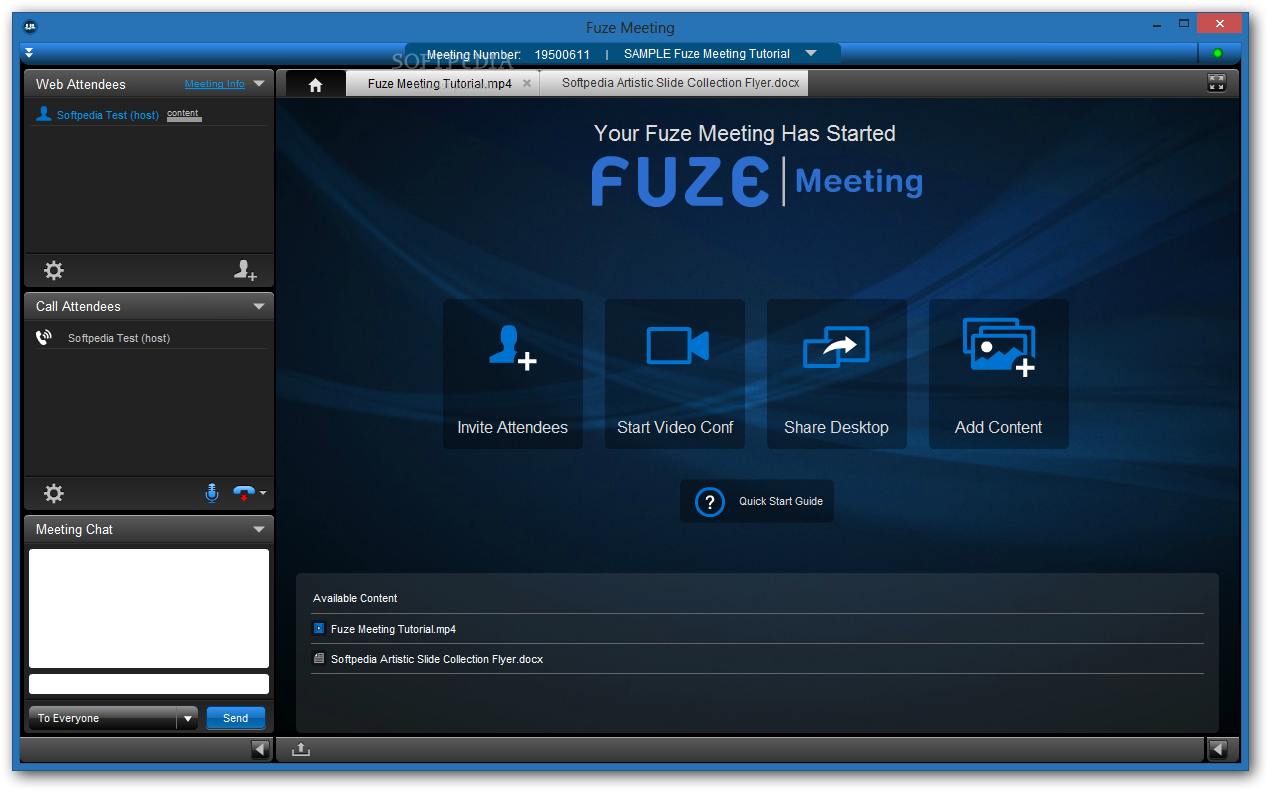
Task: Click the chat message input field
Action: tap(149, 684)
